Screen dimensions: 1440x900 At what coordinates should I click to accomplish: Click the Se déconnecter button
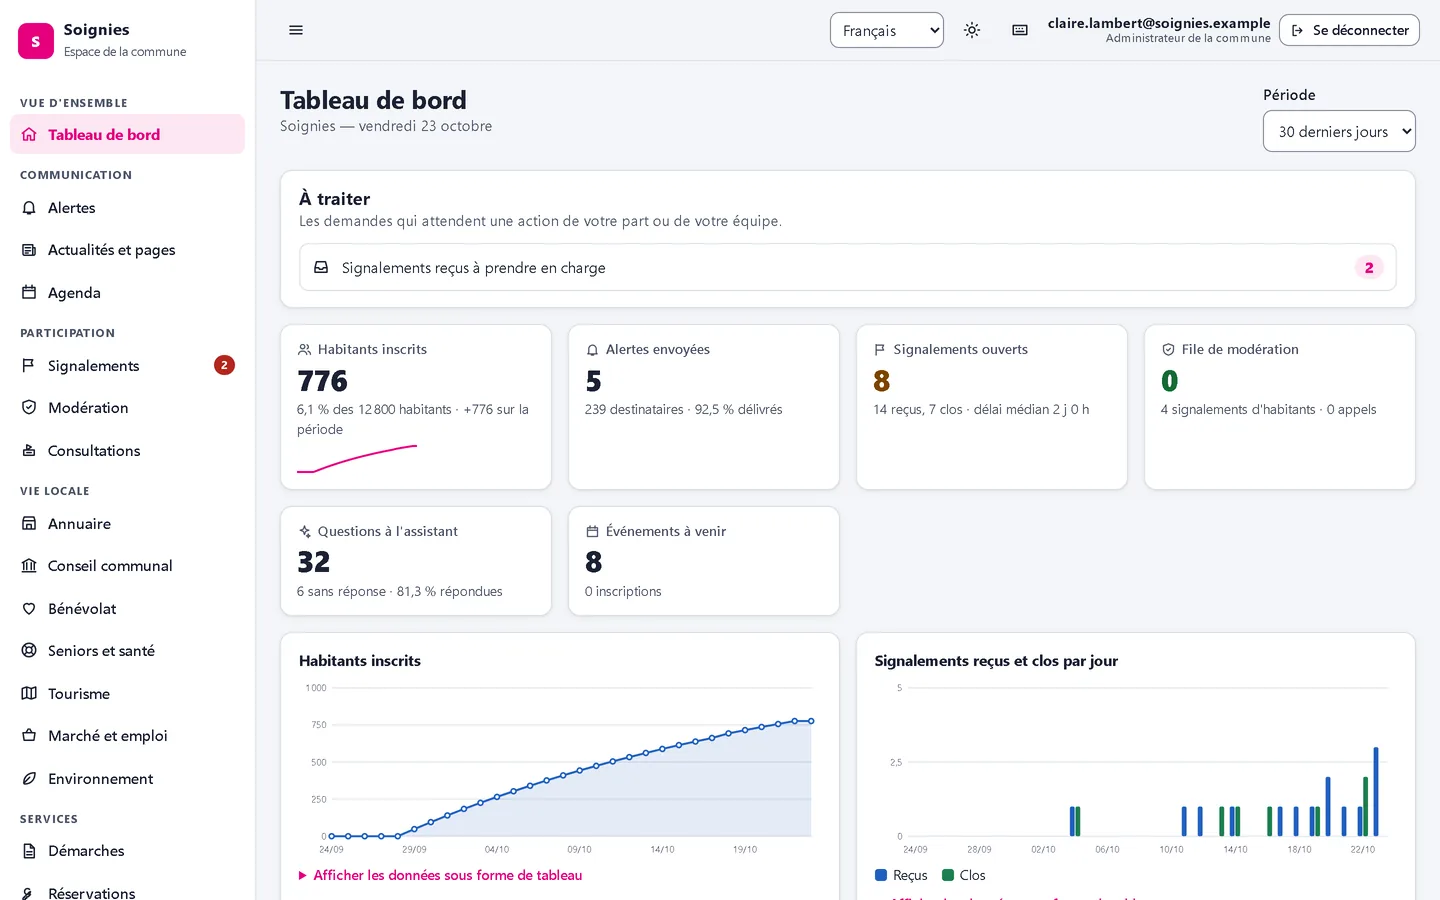[1349, 30]
